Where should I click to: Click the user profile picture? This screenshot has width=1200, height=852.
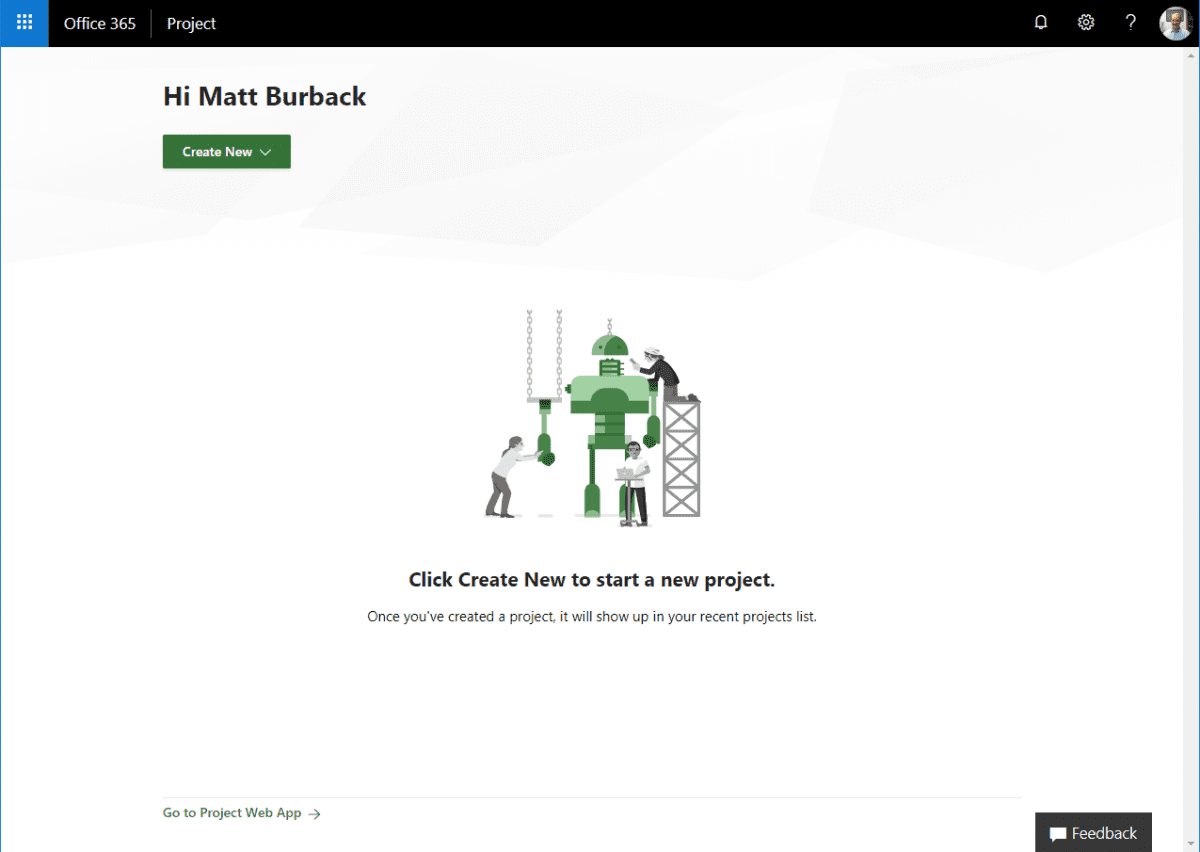pos(1175,22)
